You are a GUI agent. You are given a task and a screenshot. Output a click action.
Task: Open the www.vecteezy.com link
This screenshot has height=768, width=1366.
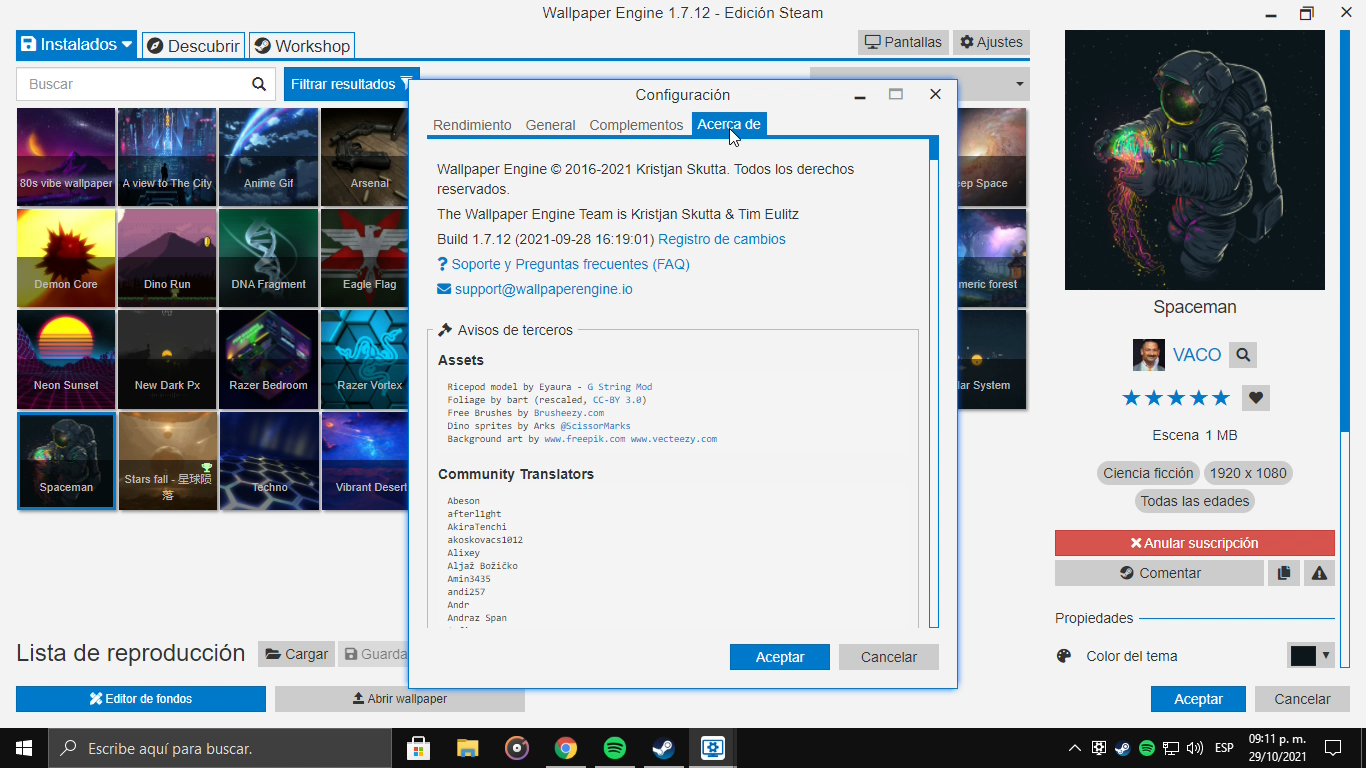tap(673, 439)
